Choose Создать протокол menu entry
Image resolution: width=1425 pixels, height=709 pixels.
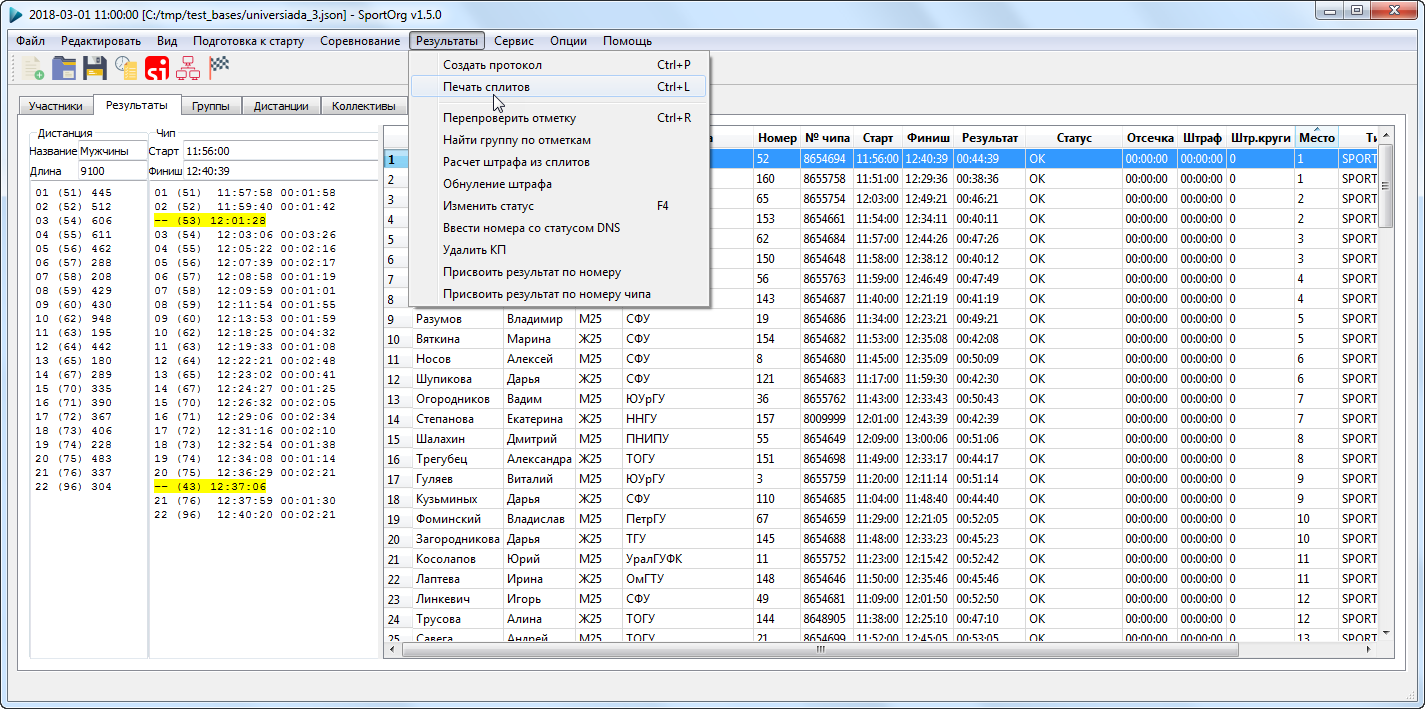[560, 65]
